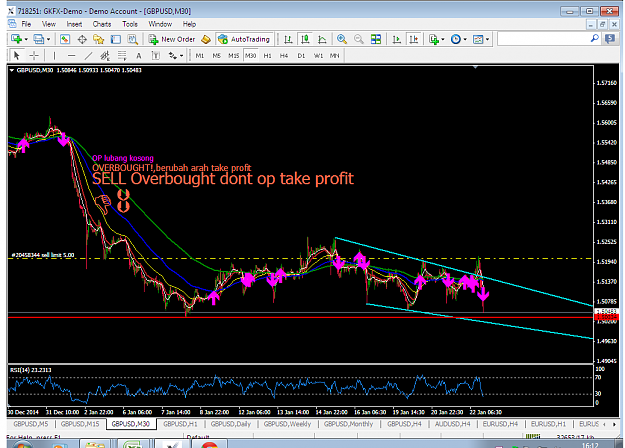Toggle the chart shift icon

coord(414,39)
